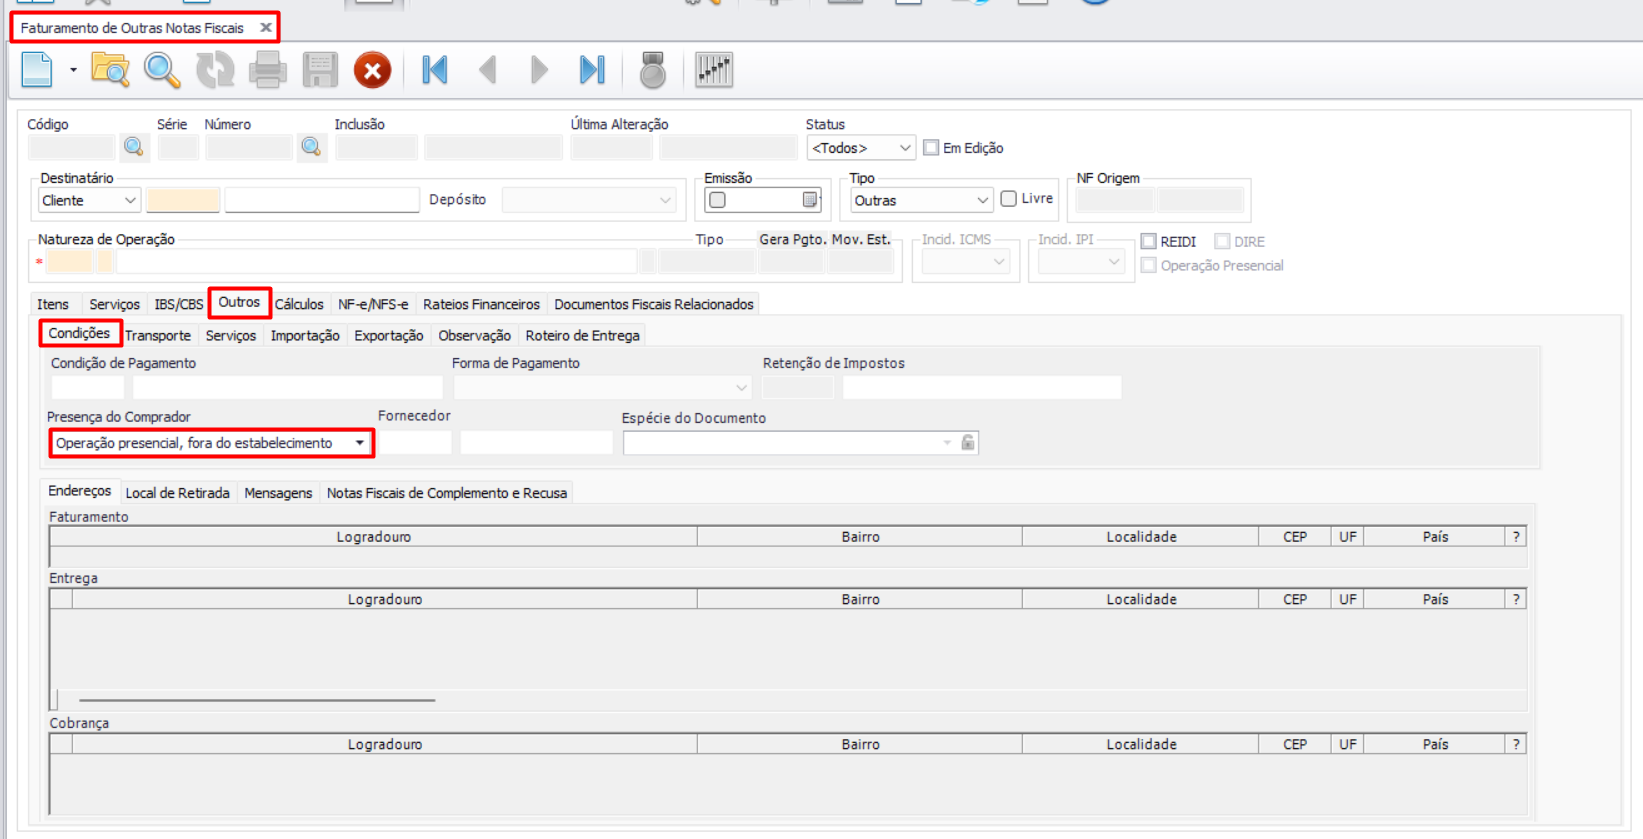The height and width of the screenshot is (839, 1643).
Task: Click the Entrega grid horizontal scrollbar
Action: click(257, 700)
